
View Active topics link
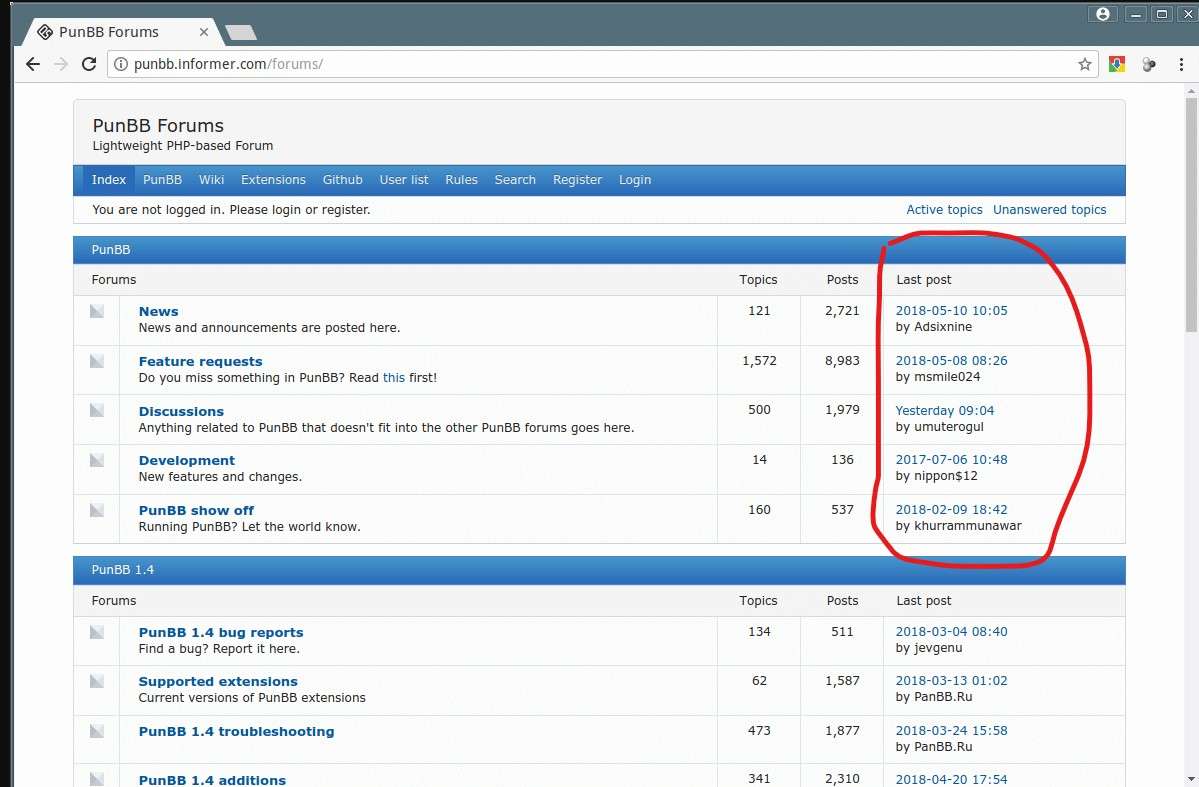point(944,210)
